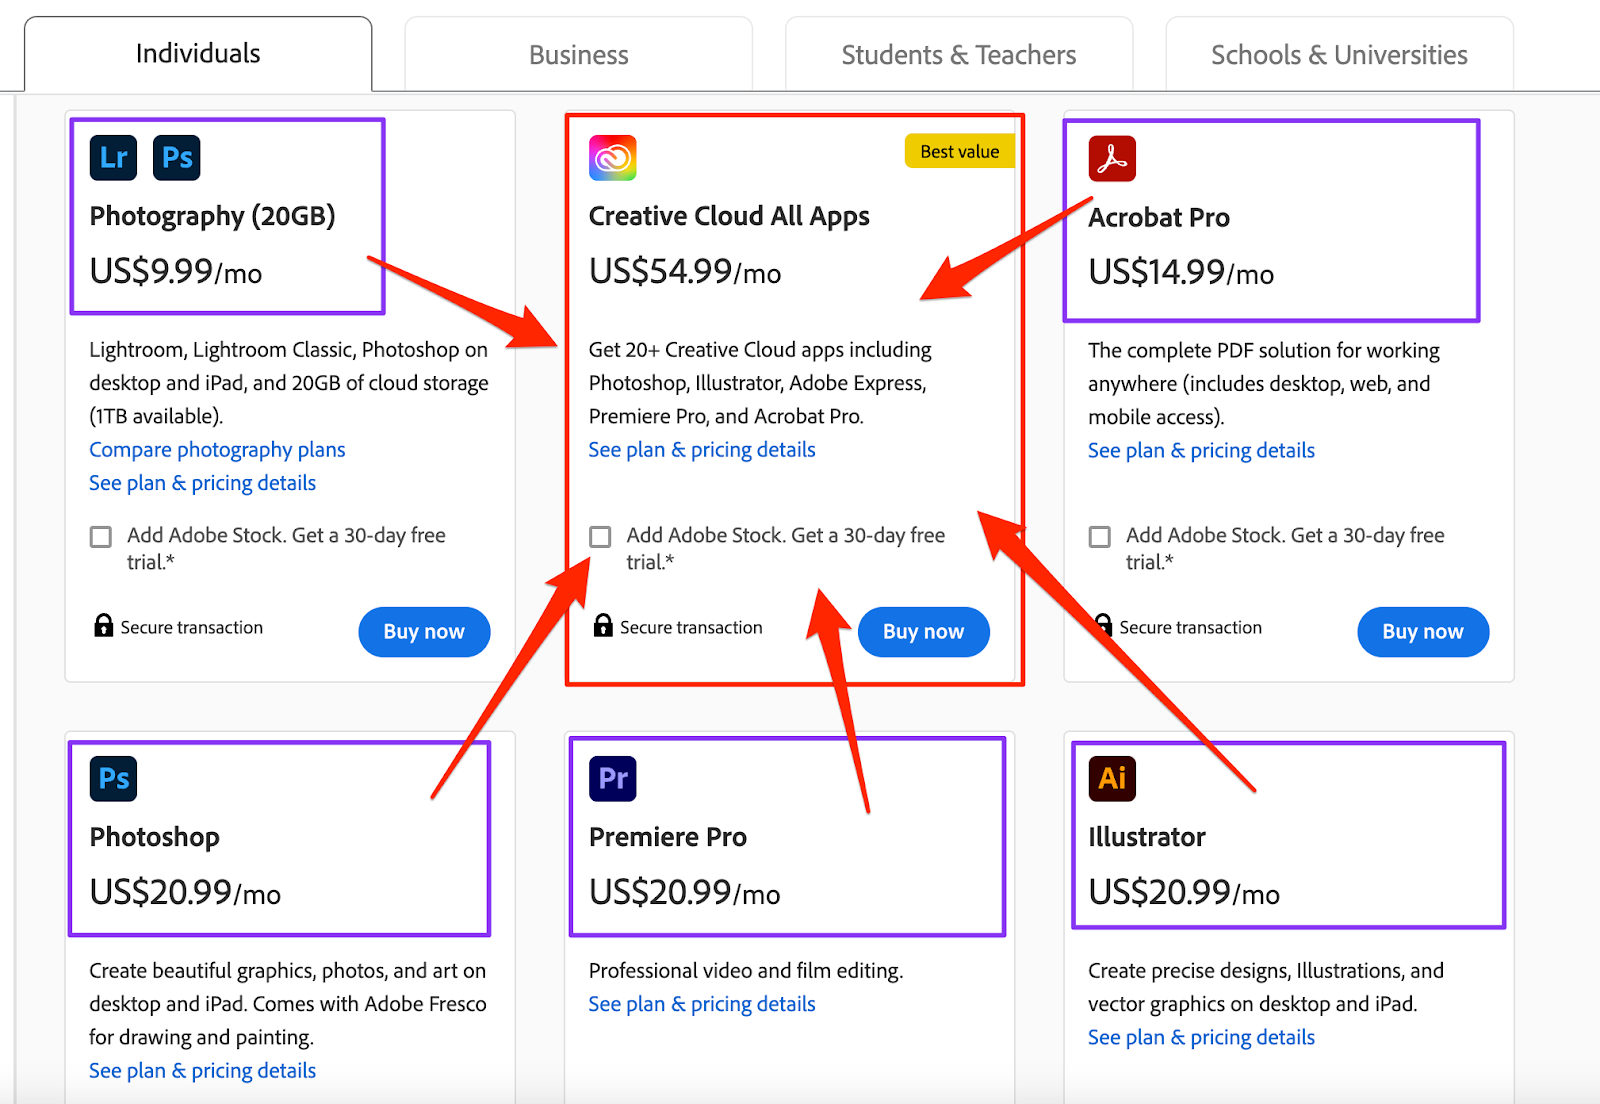The image size is (1600, 1104).
Task: Click the Creative Cloud All Apps heading
Action: pyautogui.click(x=729, y=216)
